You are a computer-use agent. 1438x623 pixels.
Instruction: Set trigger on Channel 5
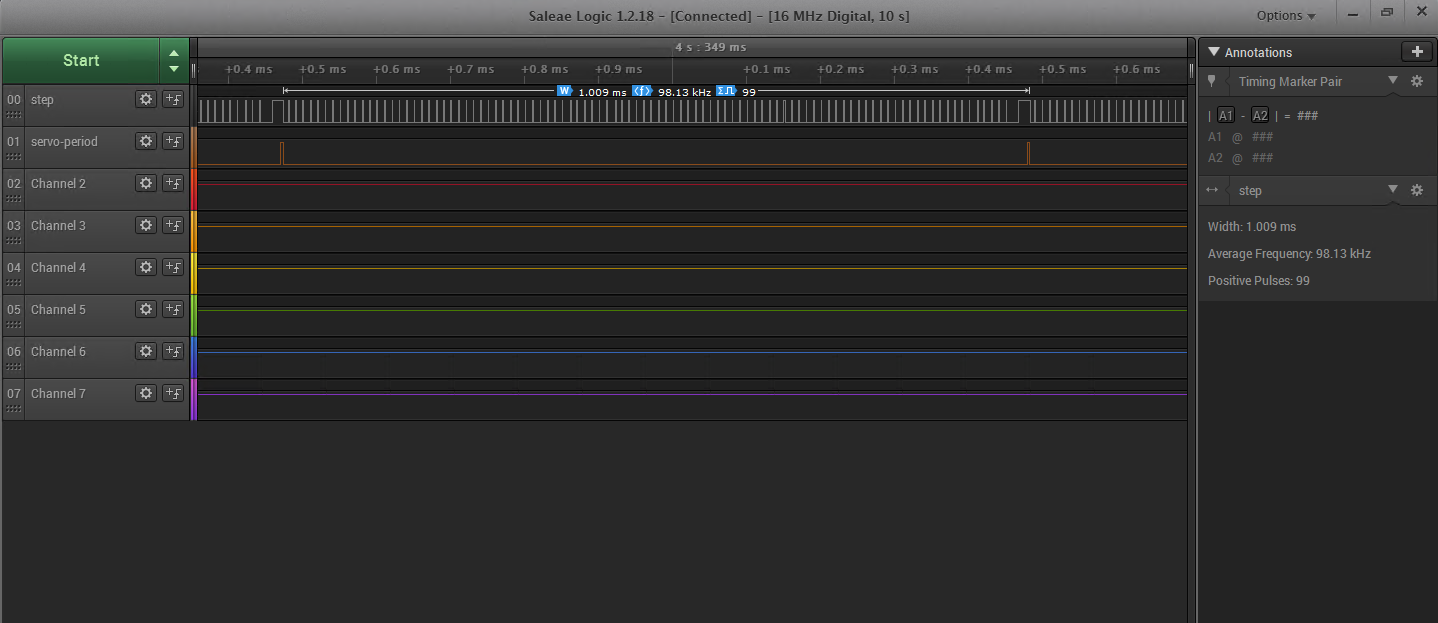173,309
